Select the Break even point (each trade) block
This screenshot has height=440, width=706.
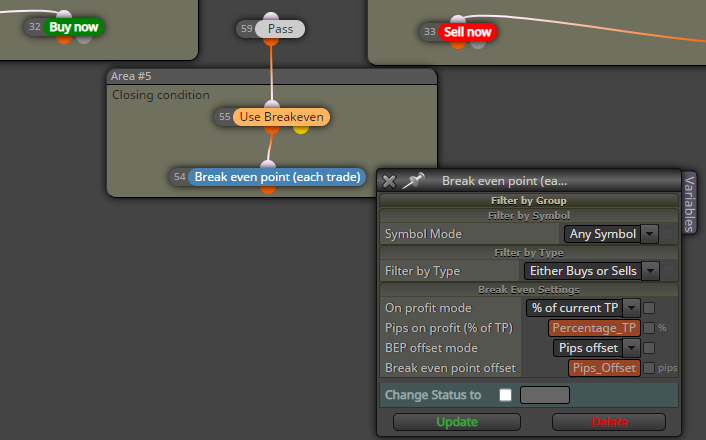[277, 177]
